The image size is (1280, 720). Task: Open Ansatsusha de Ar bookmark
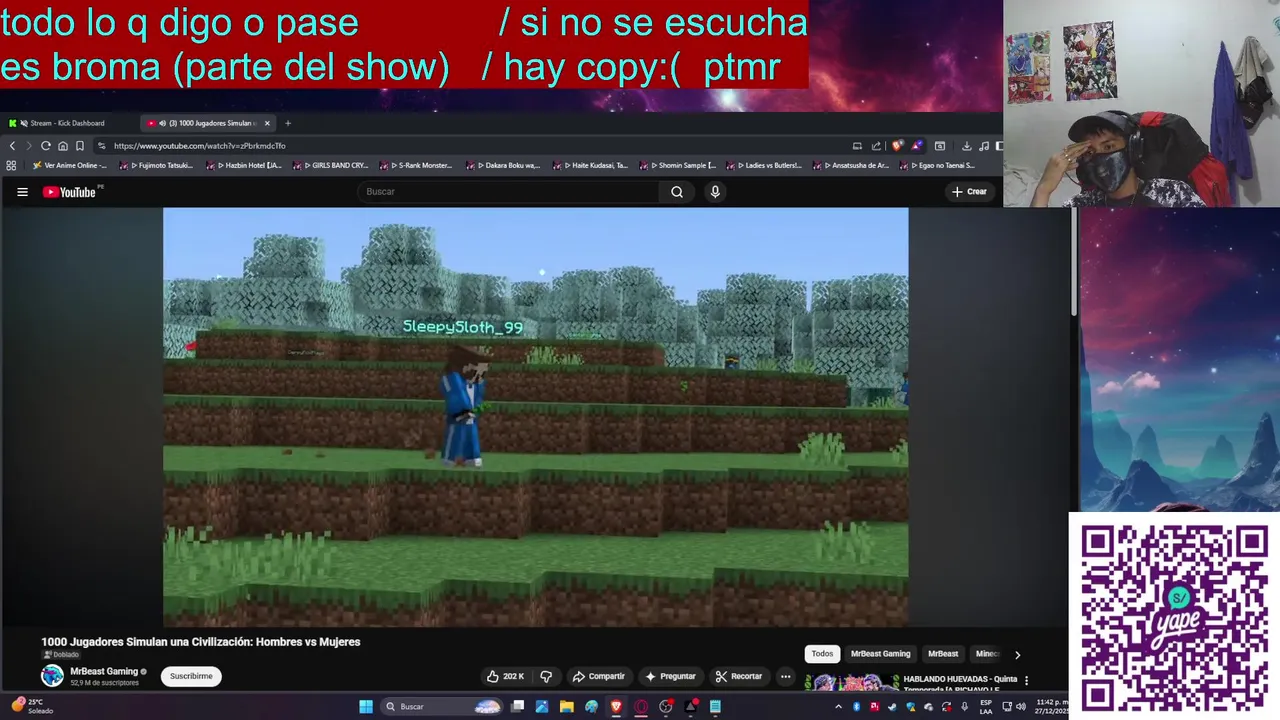(851, 166)
